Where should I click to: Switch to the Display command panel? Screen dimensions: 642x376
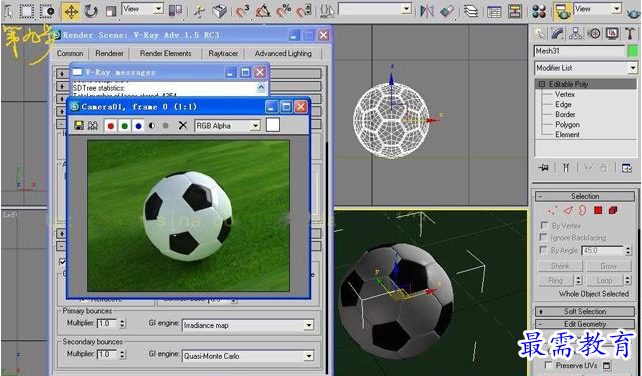(x=612, y=34)
